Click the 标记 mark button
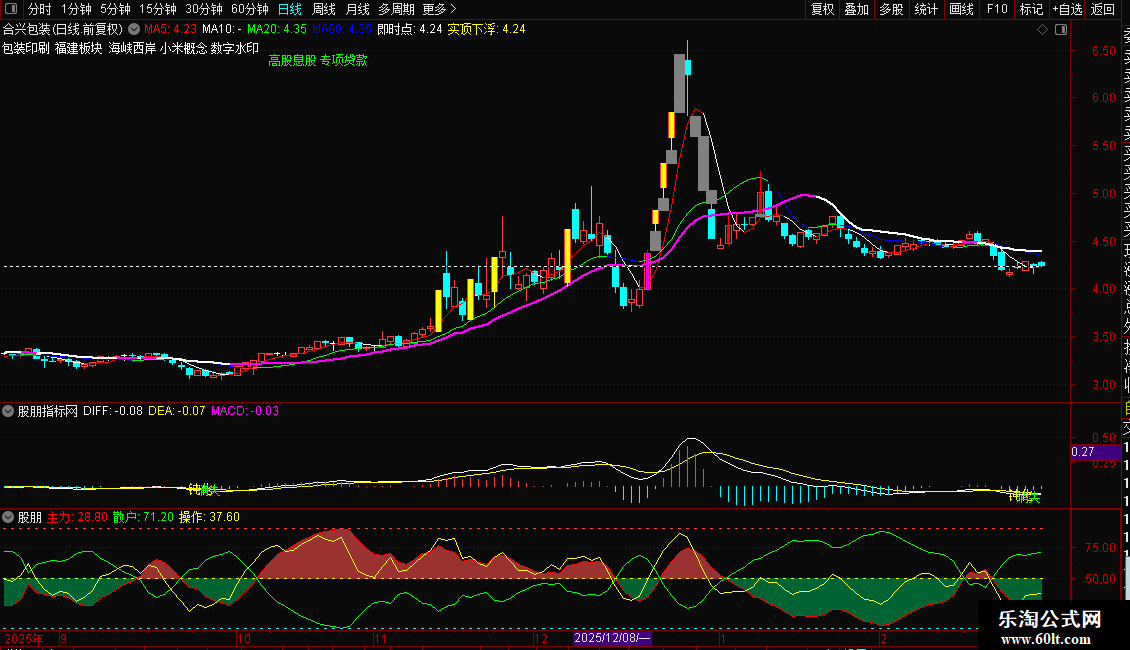The height and width of the screenshot is (650, 1130). [1031, 9]
